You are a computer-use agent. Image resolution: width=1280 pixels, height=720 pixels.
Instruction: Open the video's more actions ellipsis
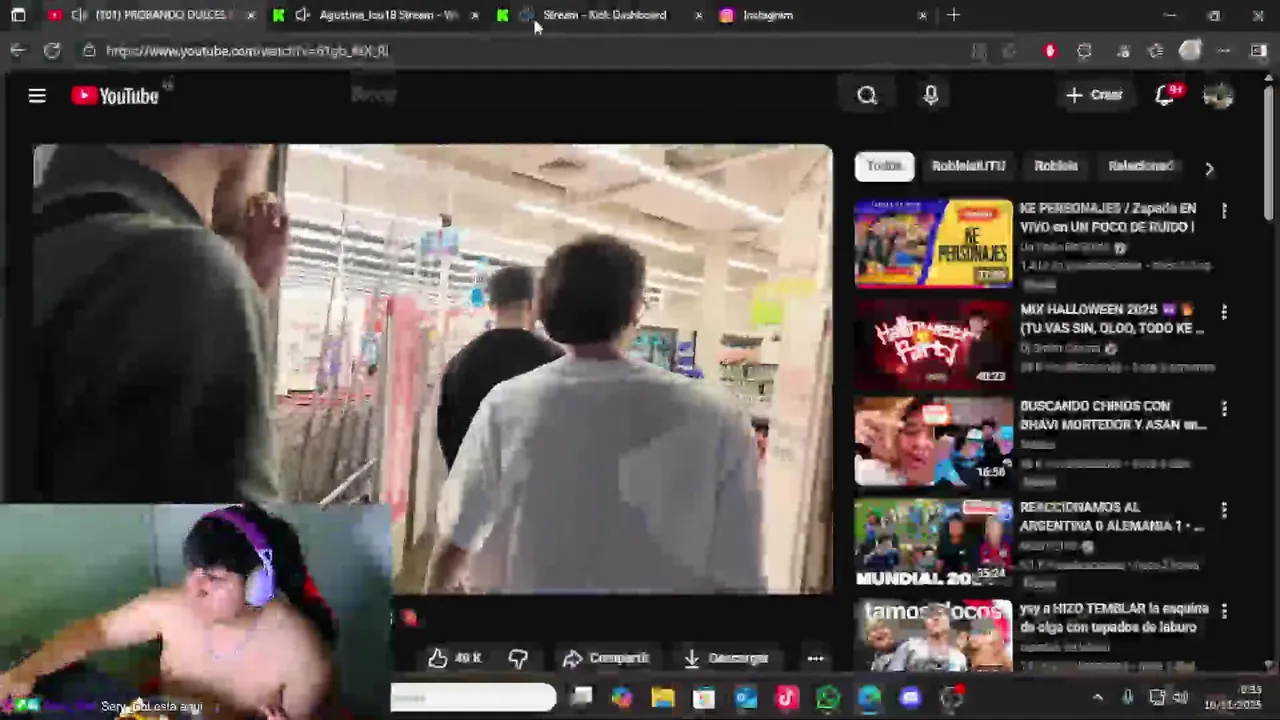[816, 658]
